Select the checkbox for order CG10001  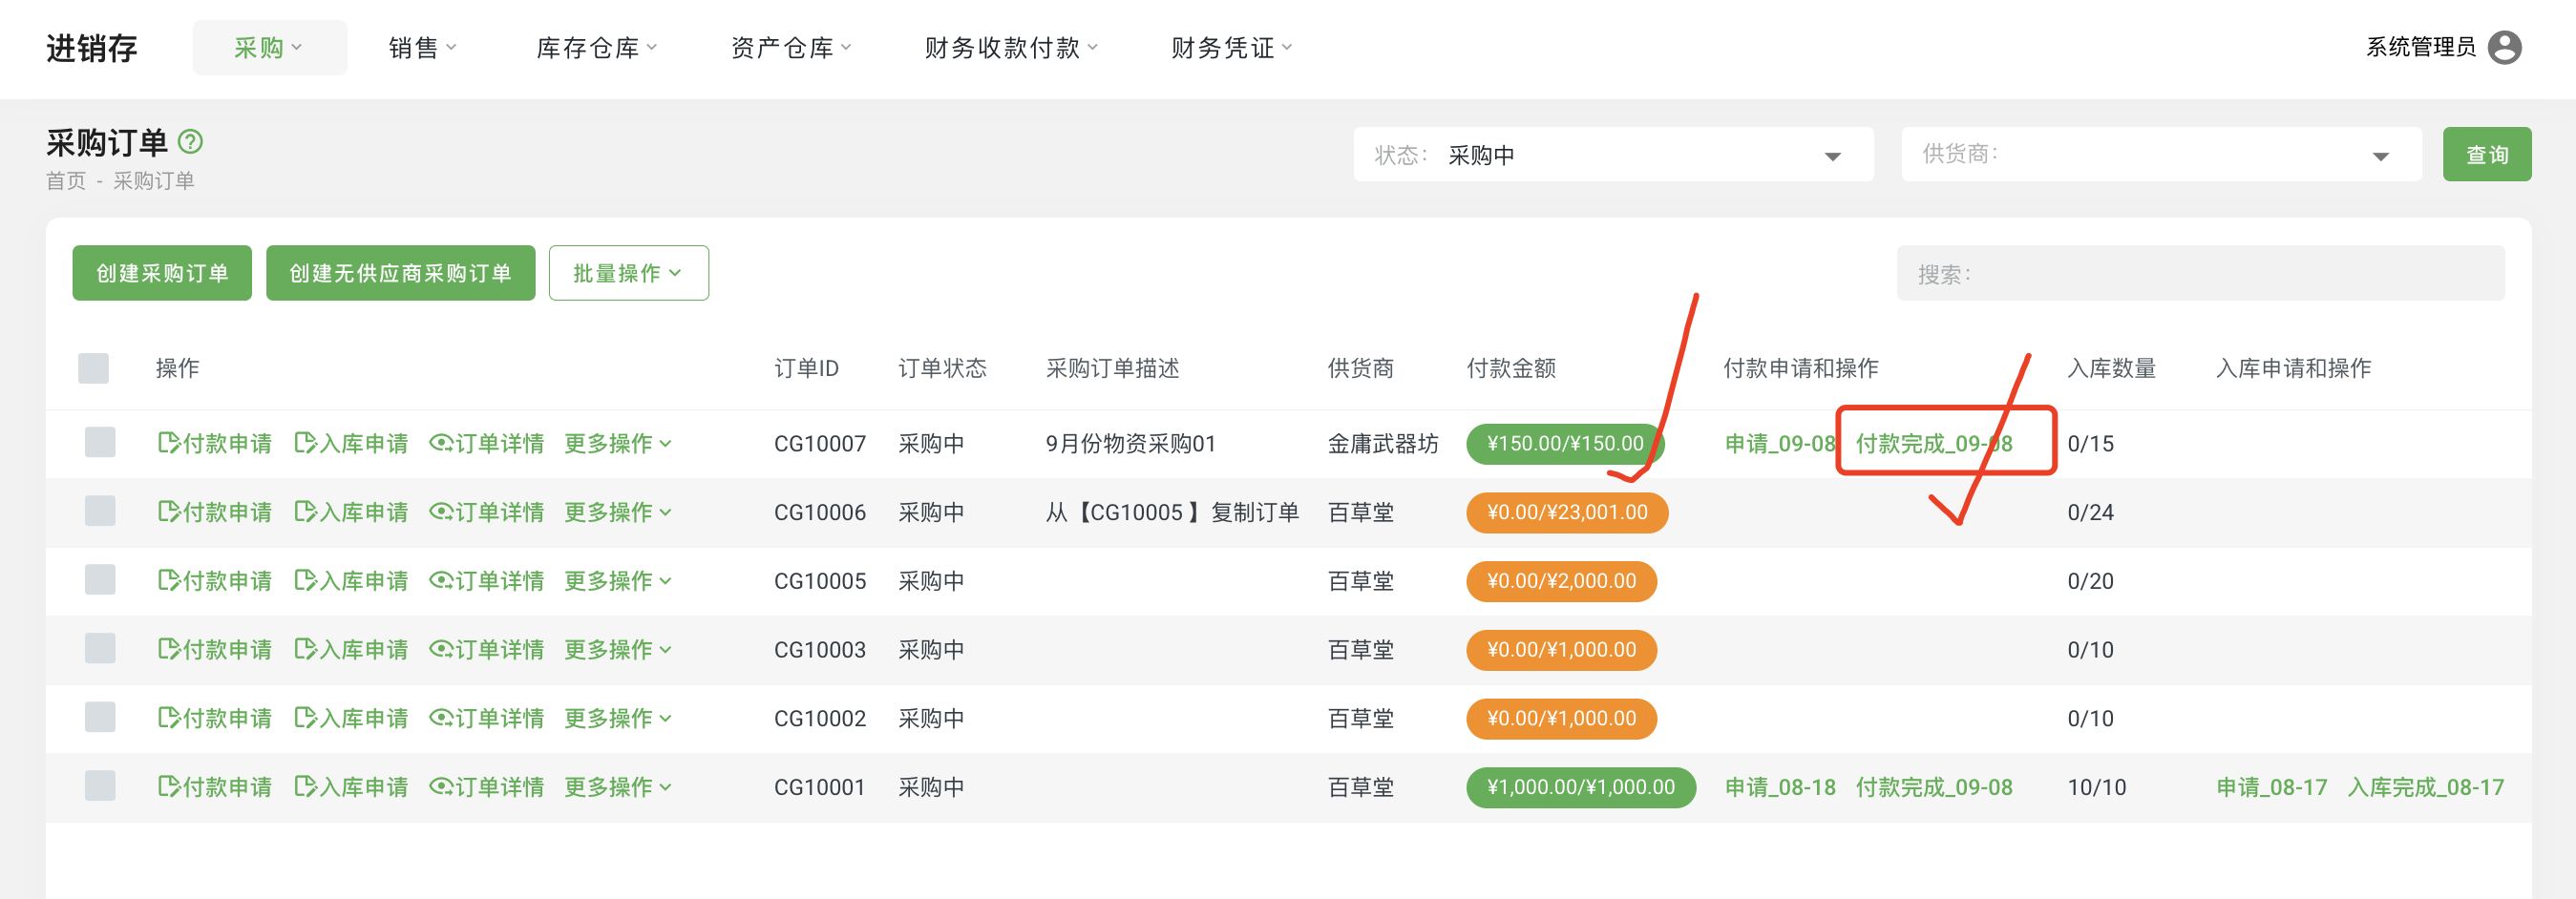tap(100, 786)
